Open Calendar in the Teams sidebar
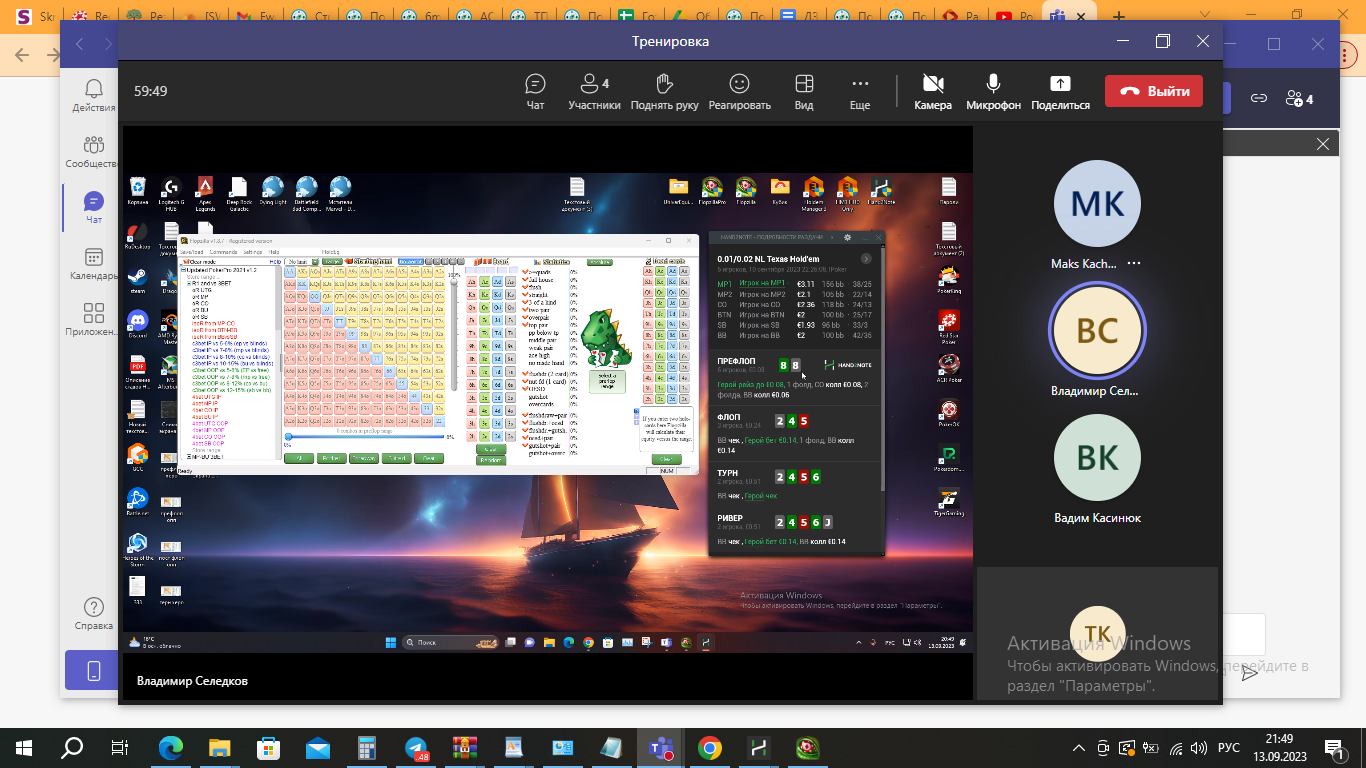Screen dimensions: 1366x768 (94, 264)
